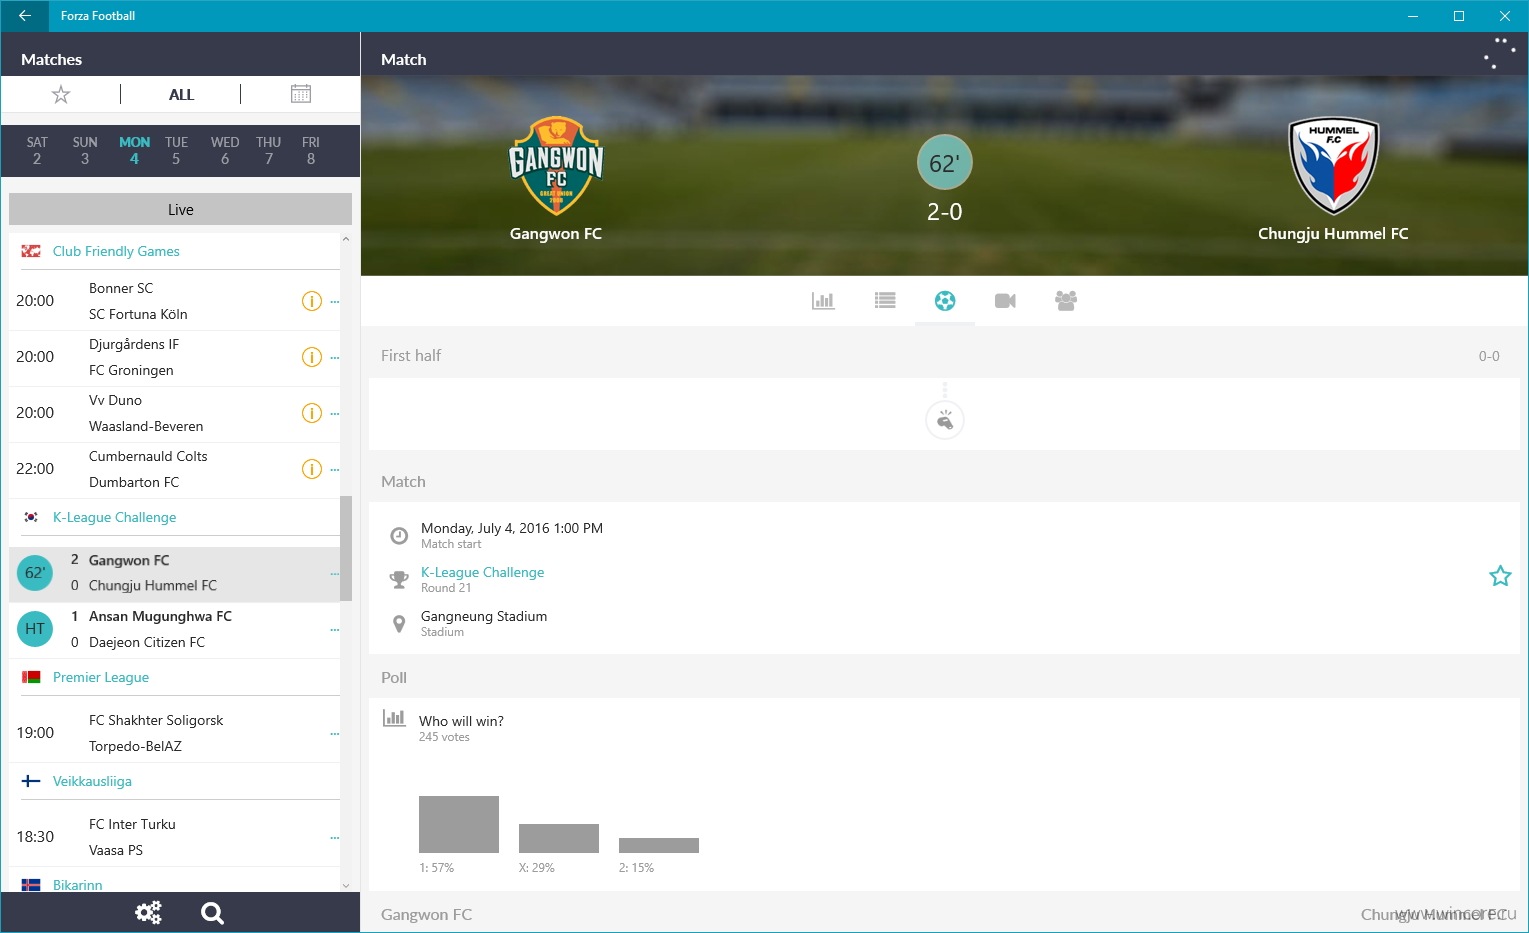
Task: Click the Live filter button
Action: click(180, 209)
